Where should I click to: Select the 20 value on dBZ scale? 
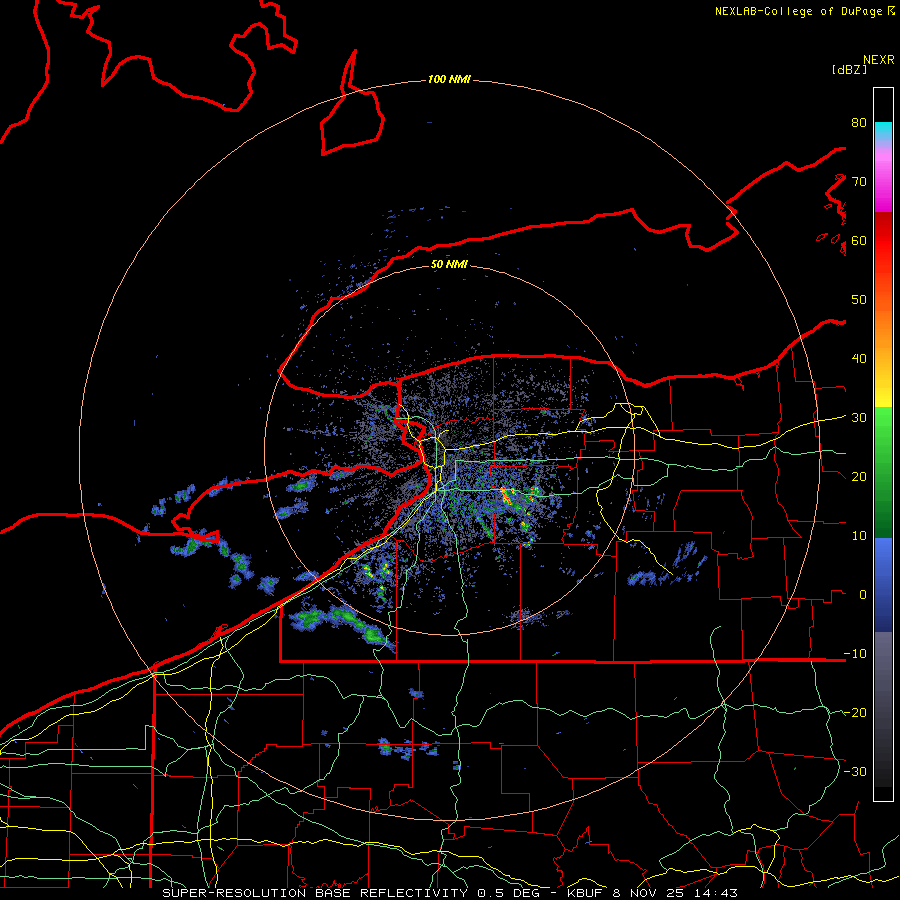tap(859, 477)
